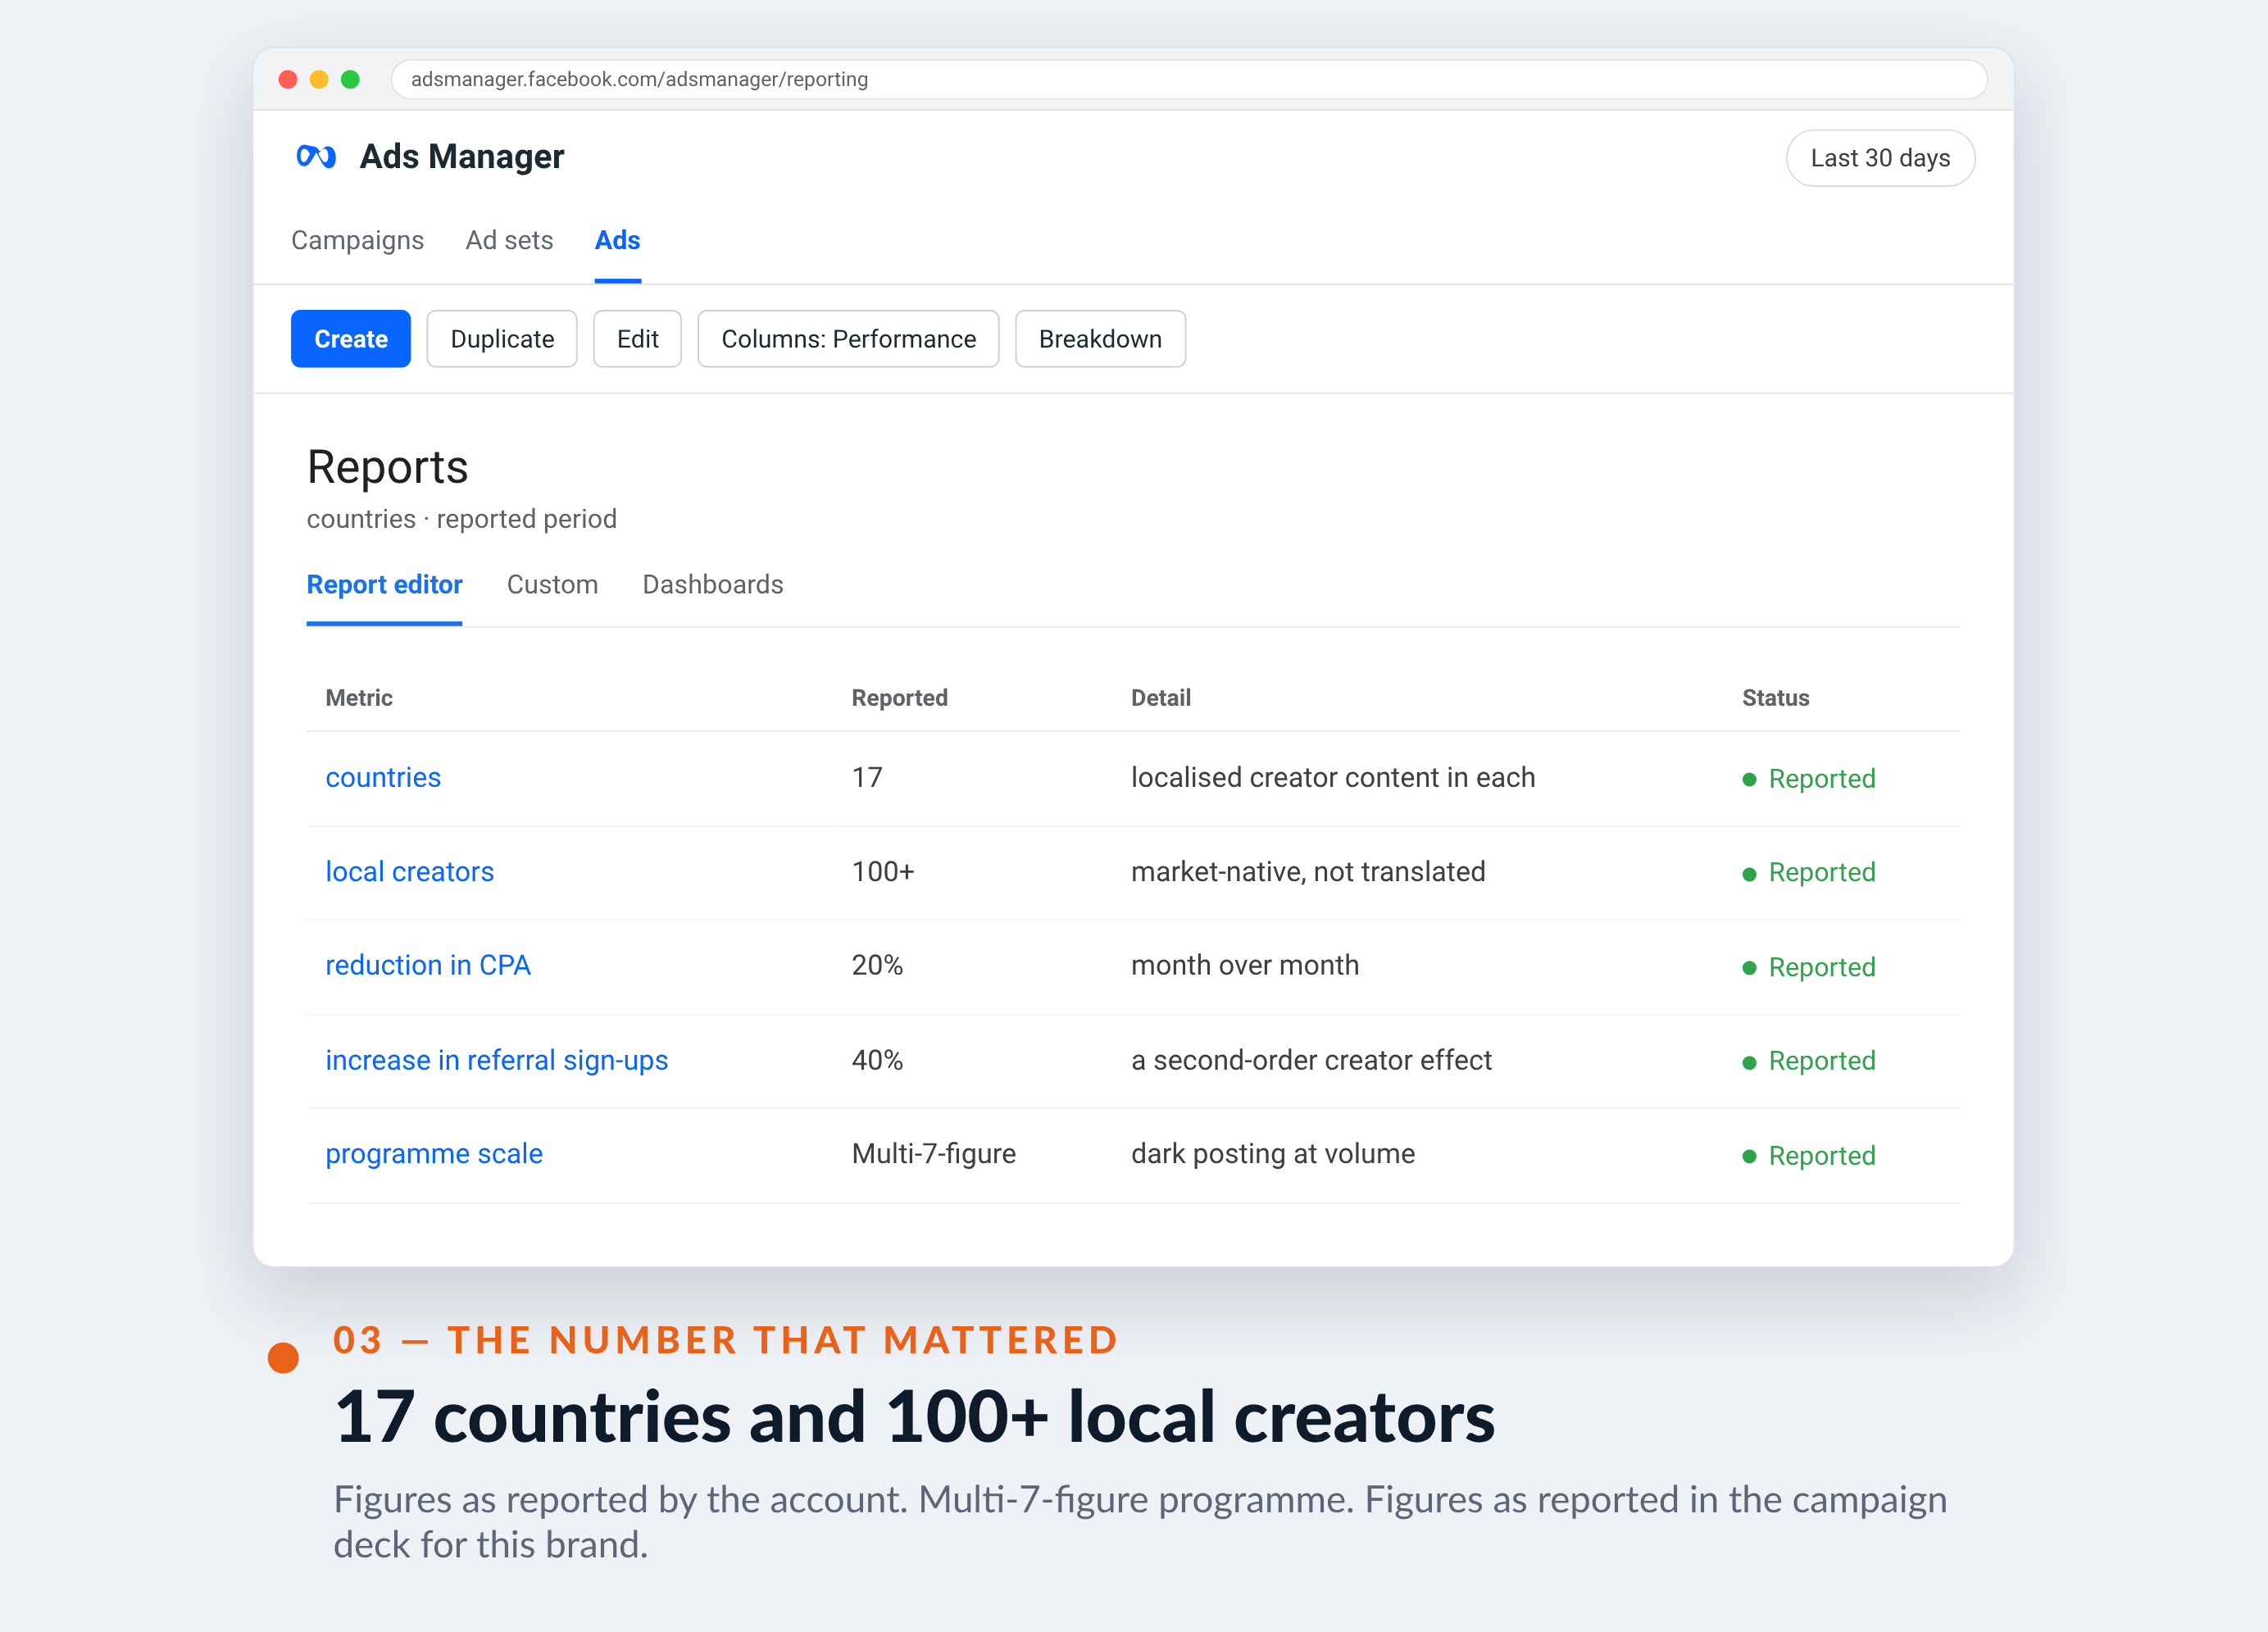Click the reported value 17
The width and height of the screenshot is (2268, 1632).
click(x=867, y=778)
